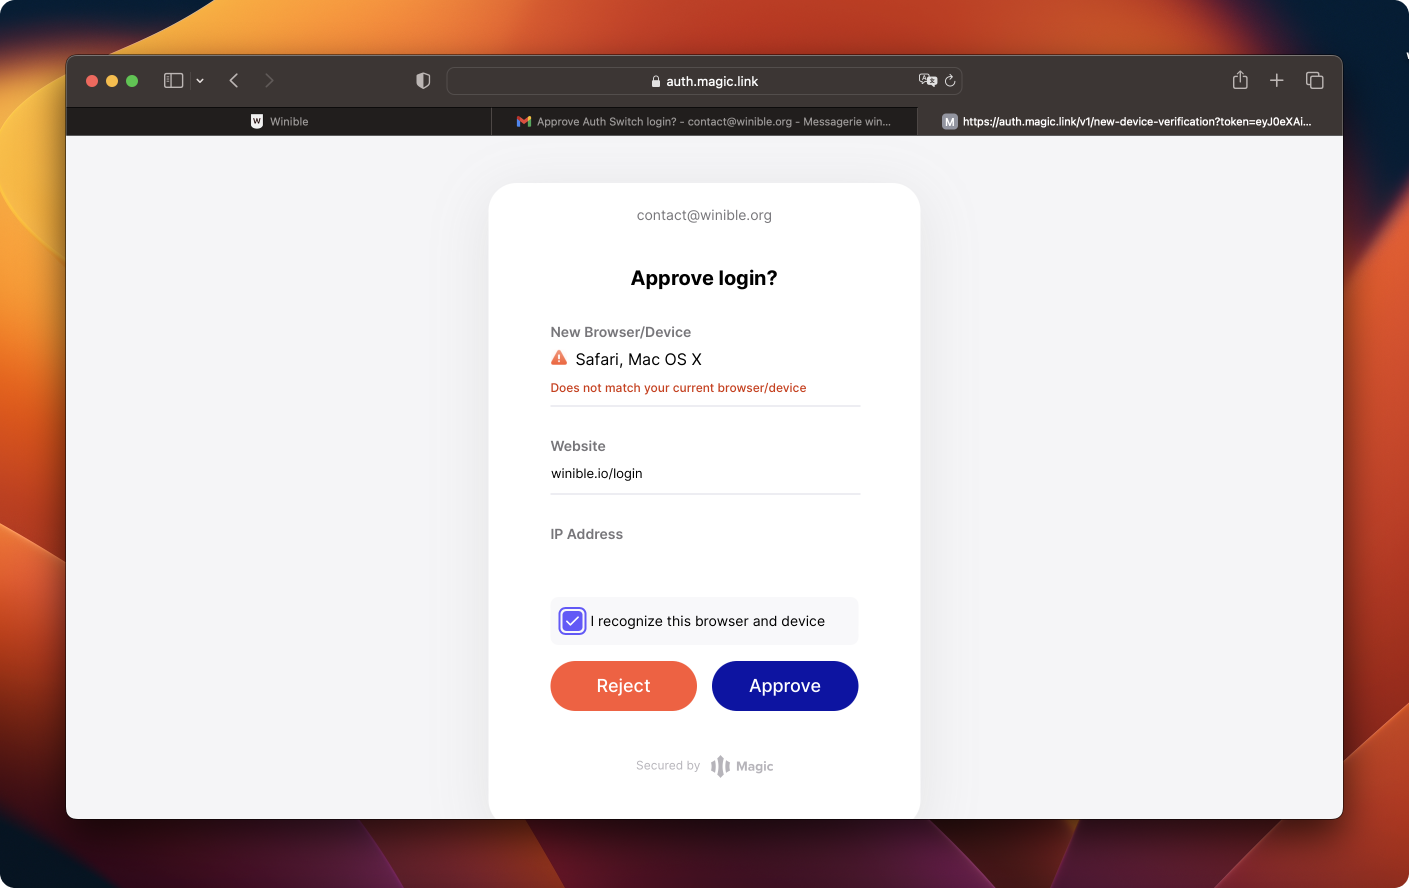Viewport: 1409px width, 888px height.
Task: Click the warning triangle beside Safari, Mac OS X
Action: pyautogui.click(x=559, y=358)
